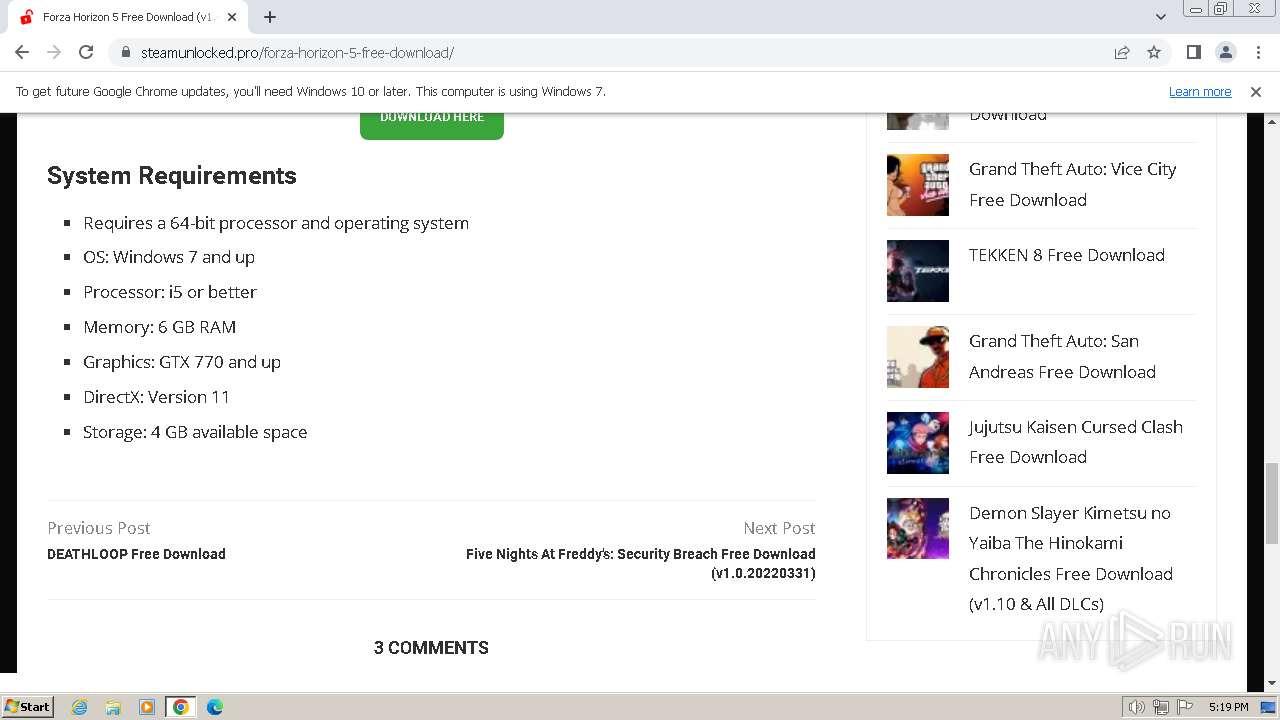Click 'Graphics: GTX 770 and up' text
The width and height of the screenshot is (1280, 720).
pos(182,362)
